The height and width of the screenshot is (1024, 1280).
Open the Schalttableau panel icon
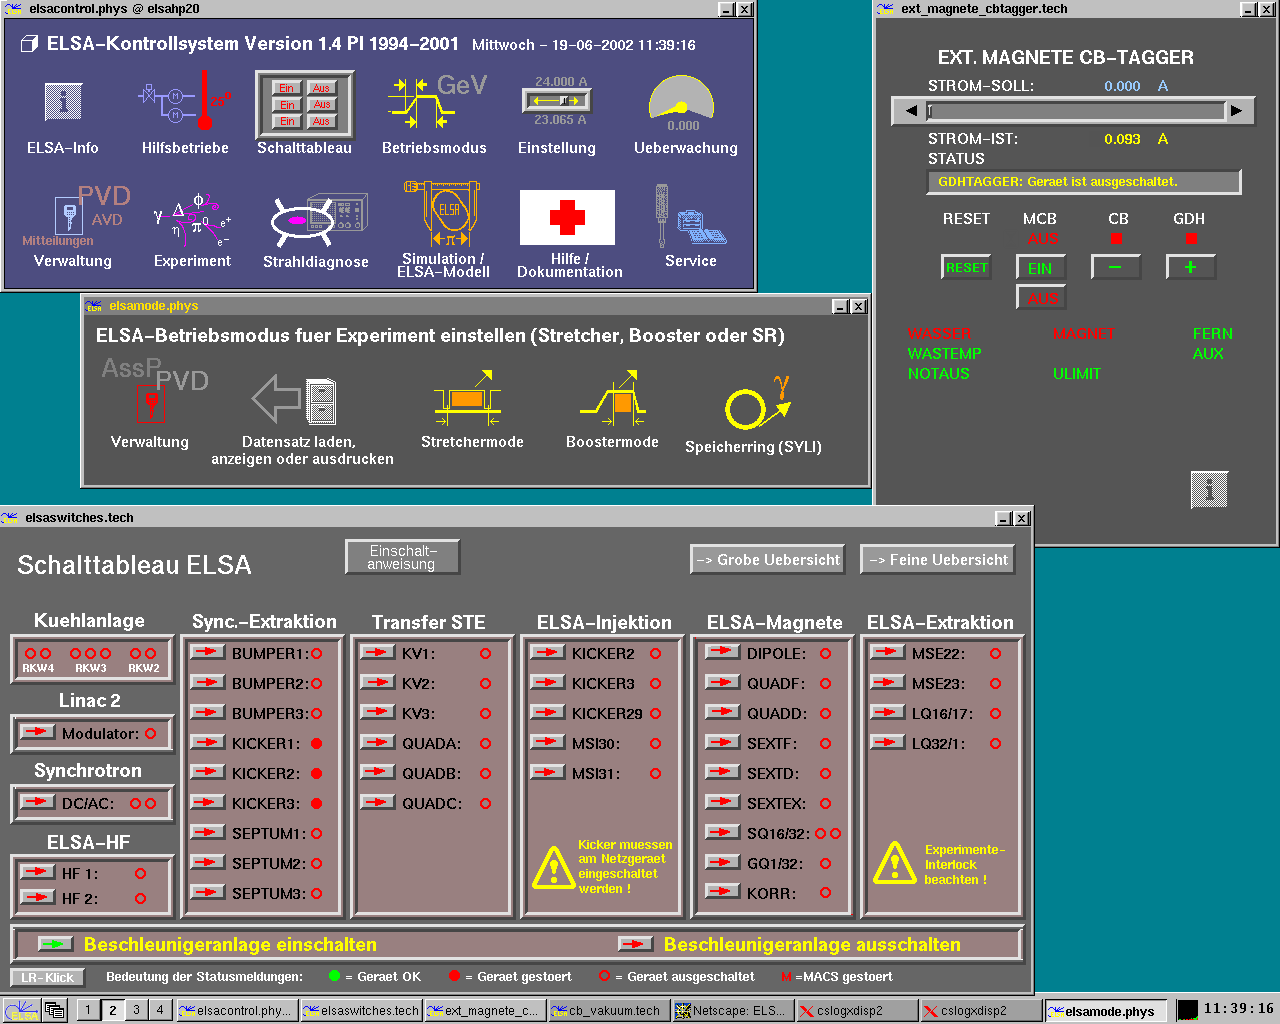304,104
